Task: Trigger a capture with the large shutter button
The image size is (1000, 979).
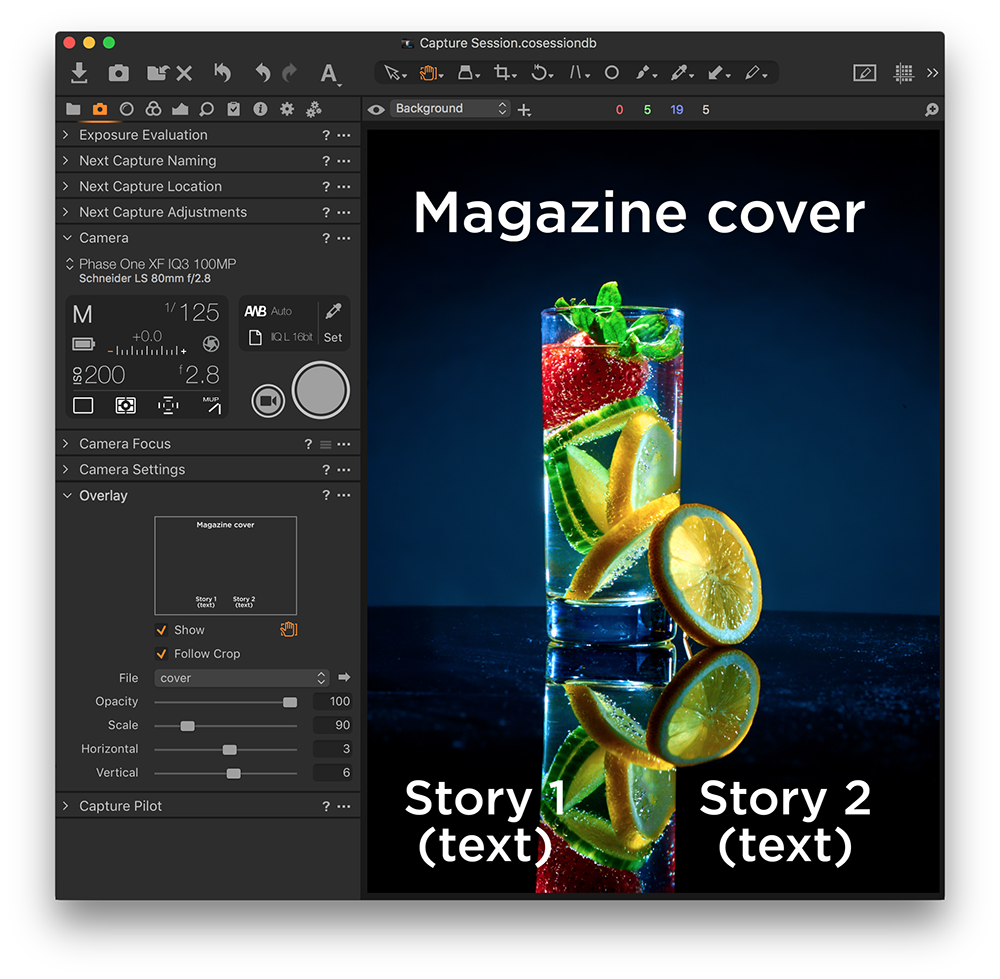Action: 320,390
